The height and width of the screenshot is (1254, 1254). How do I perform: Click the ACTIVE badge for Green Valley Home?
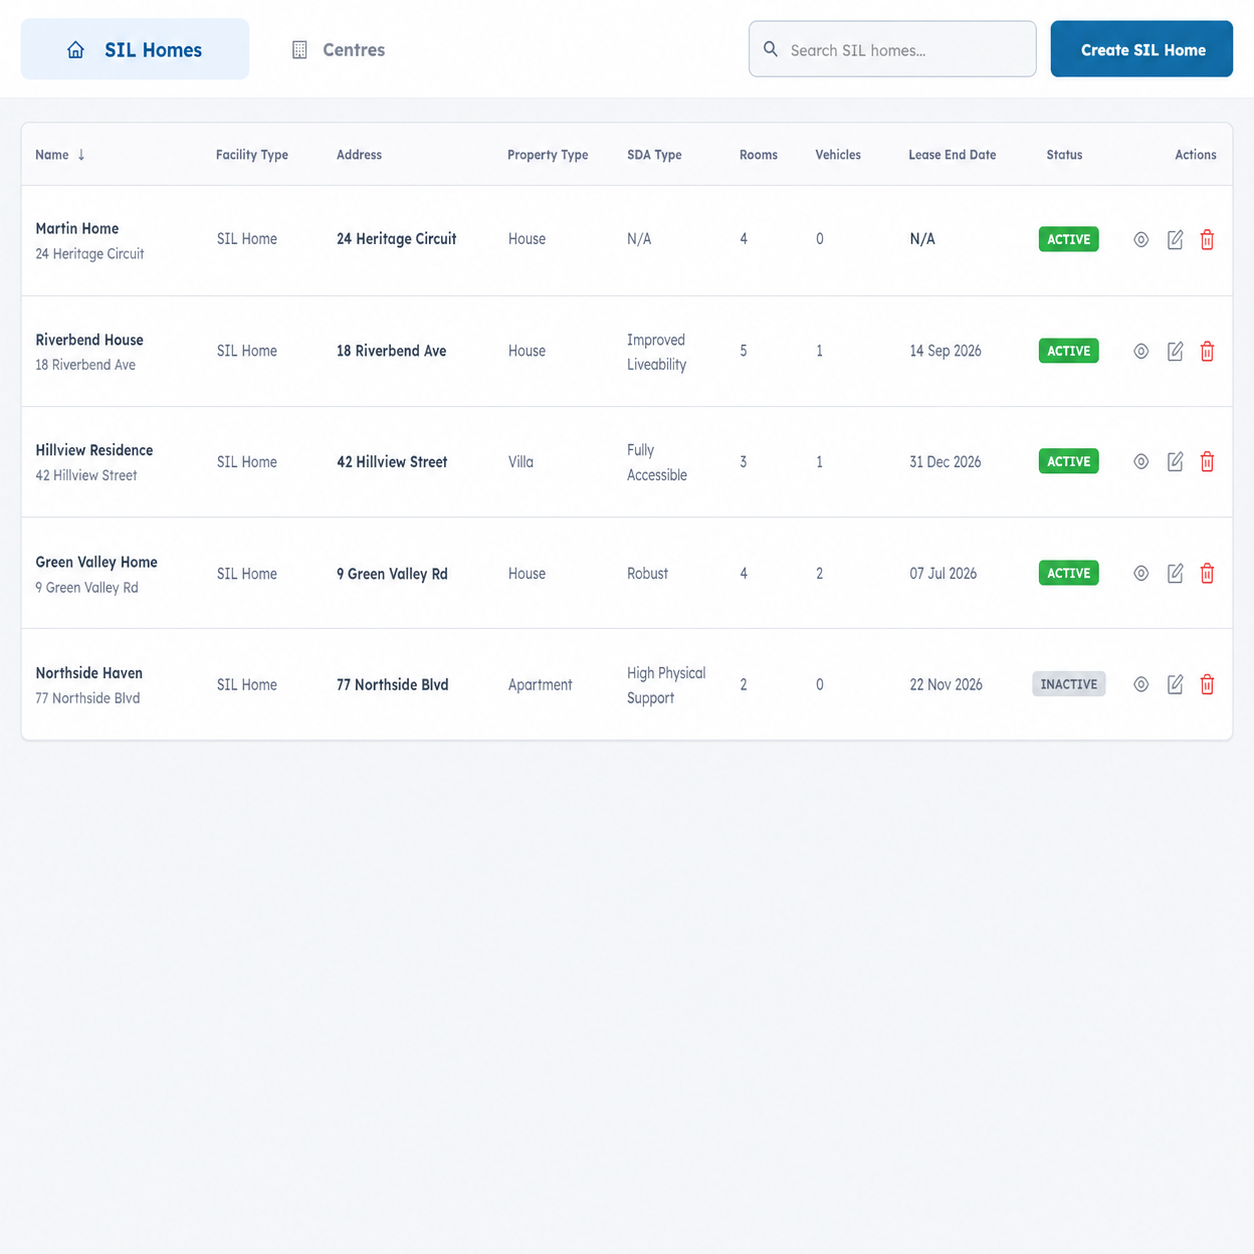1068,573
